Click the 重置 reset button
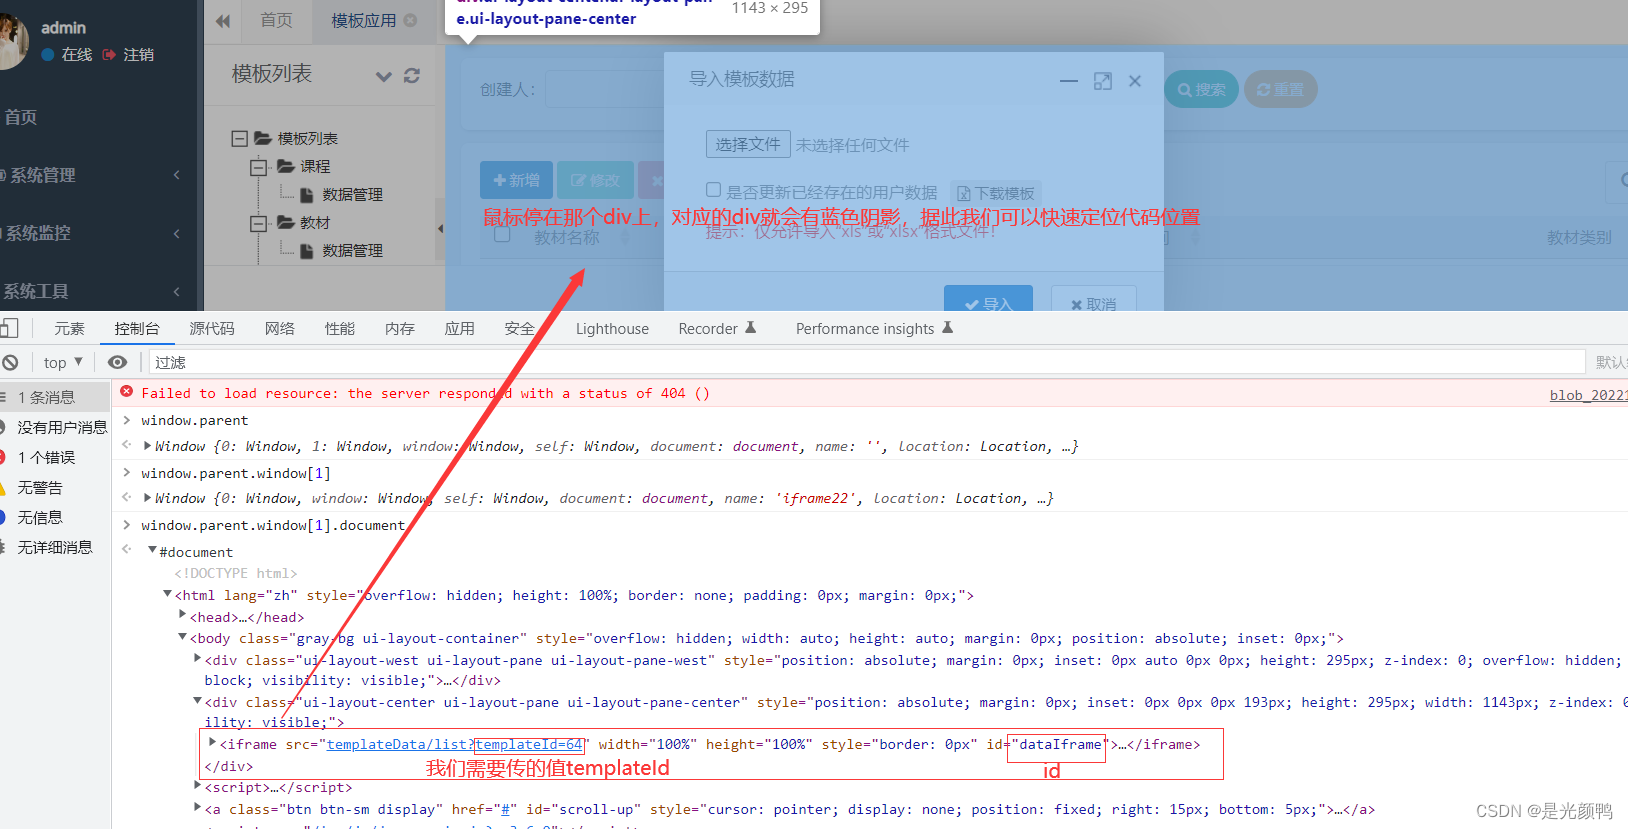1628x829 pixels. pyautogui.click(x=1280, y=89)
